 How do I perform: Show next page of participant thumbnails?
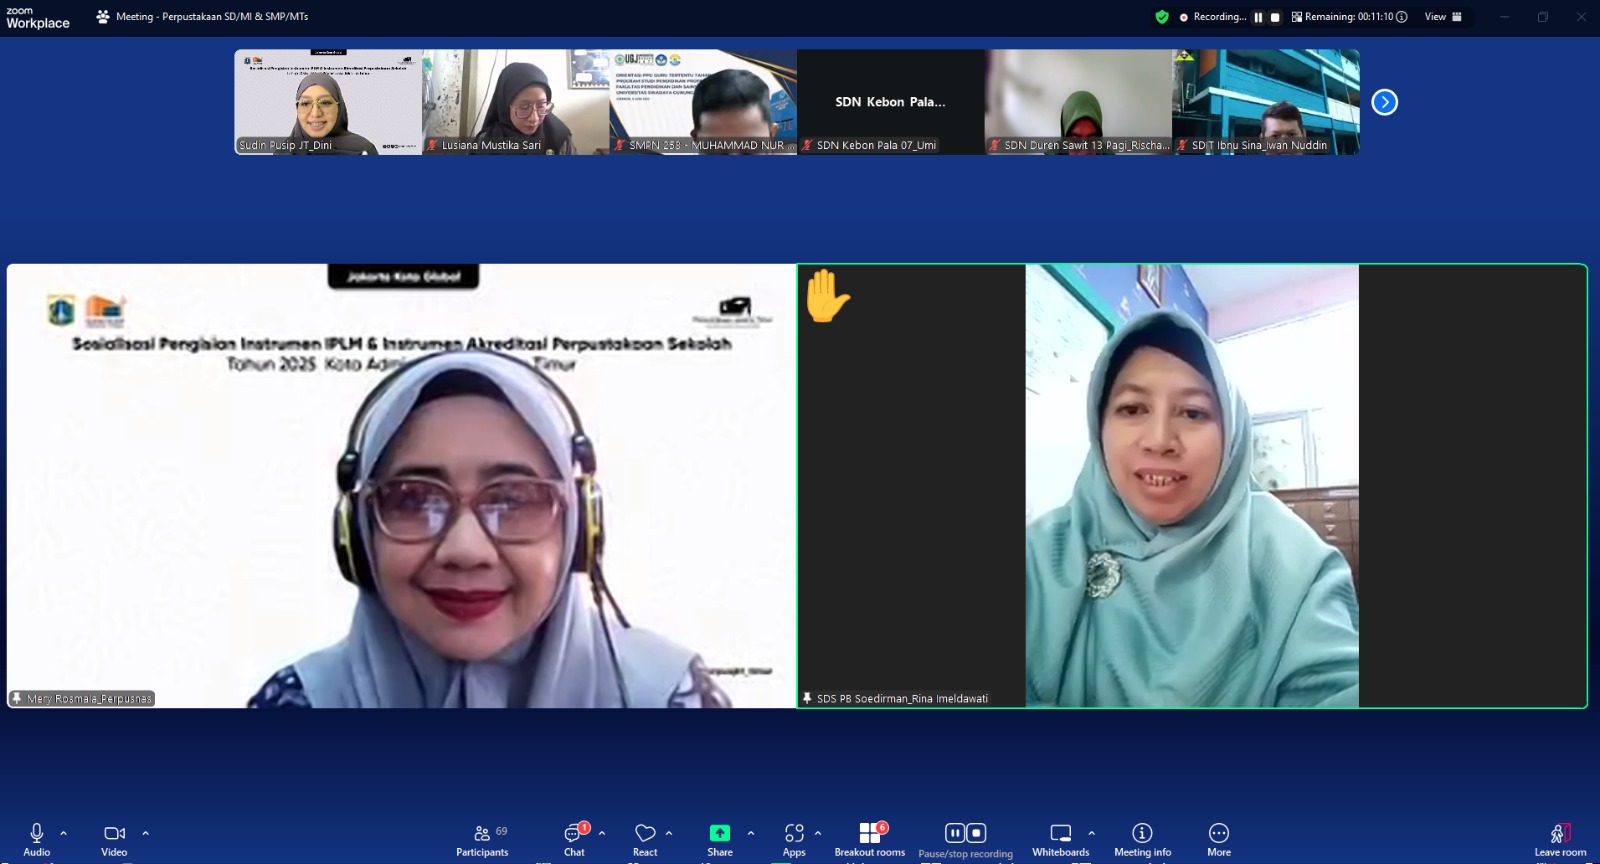(x=1385, y=102)
